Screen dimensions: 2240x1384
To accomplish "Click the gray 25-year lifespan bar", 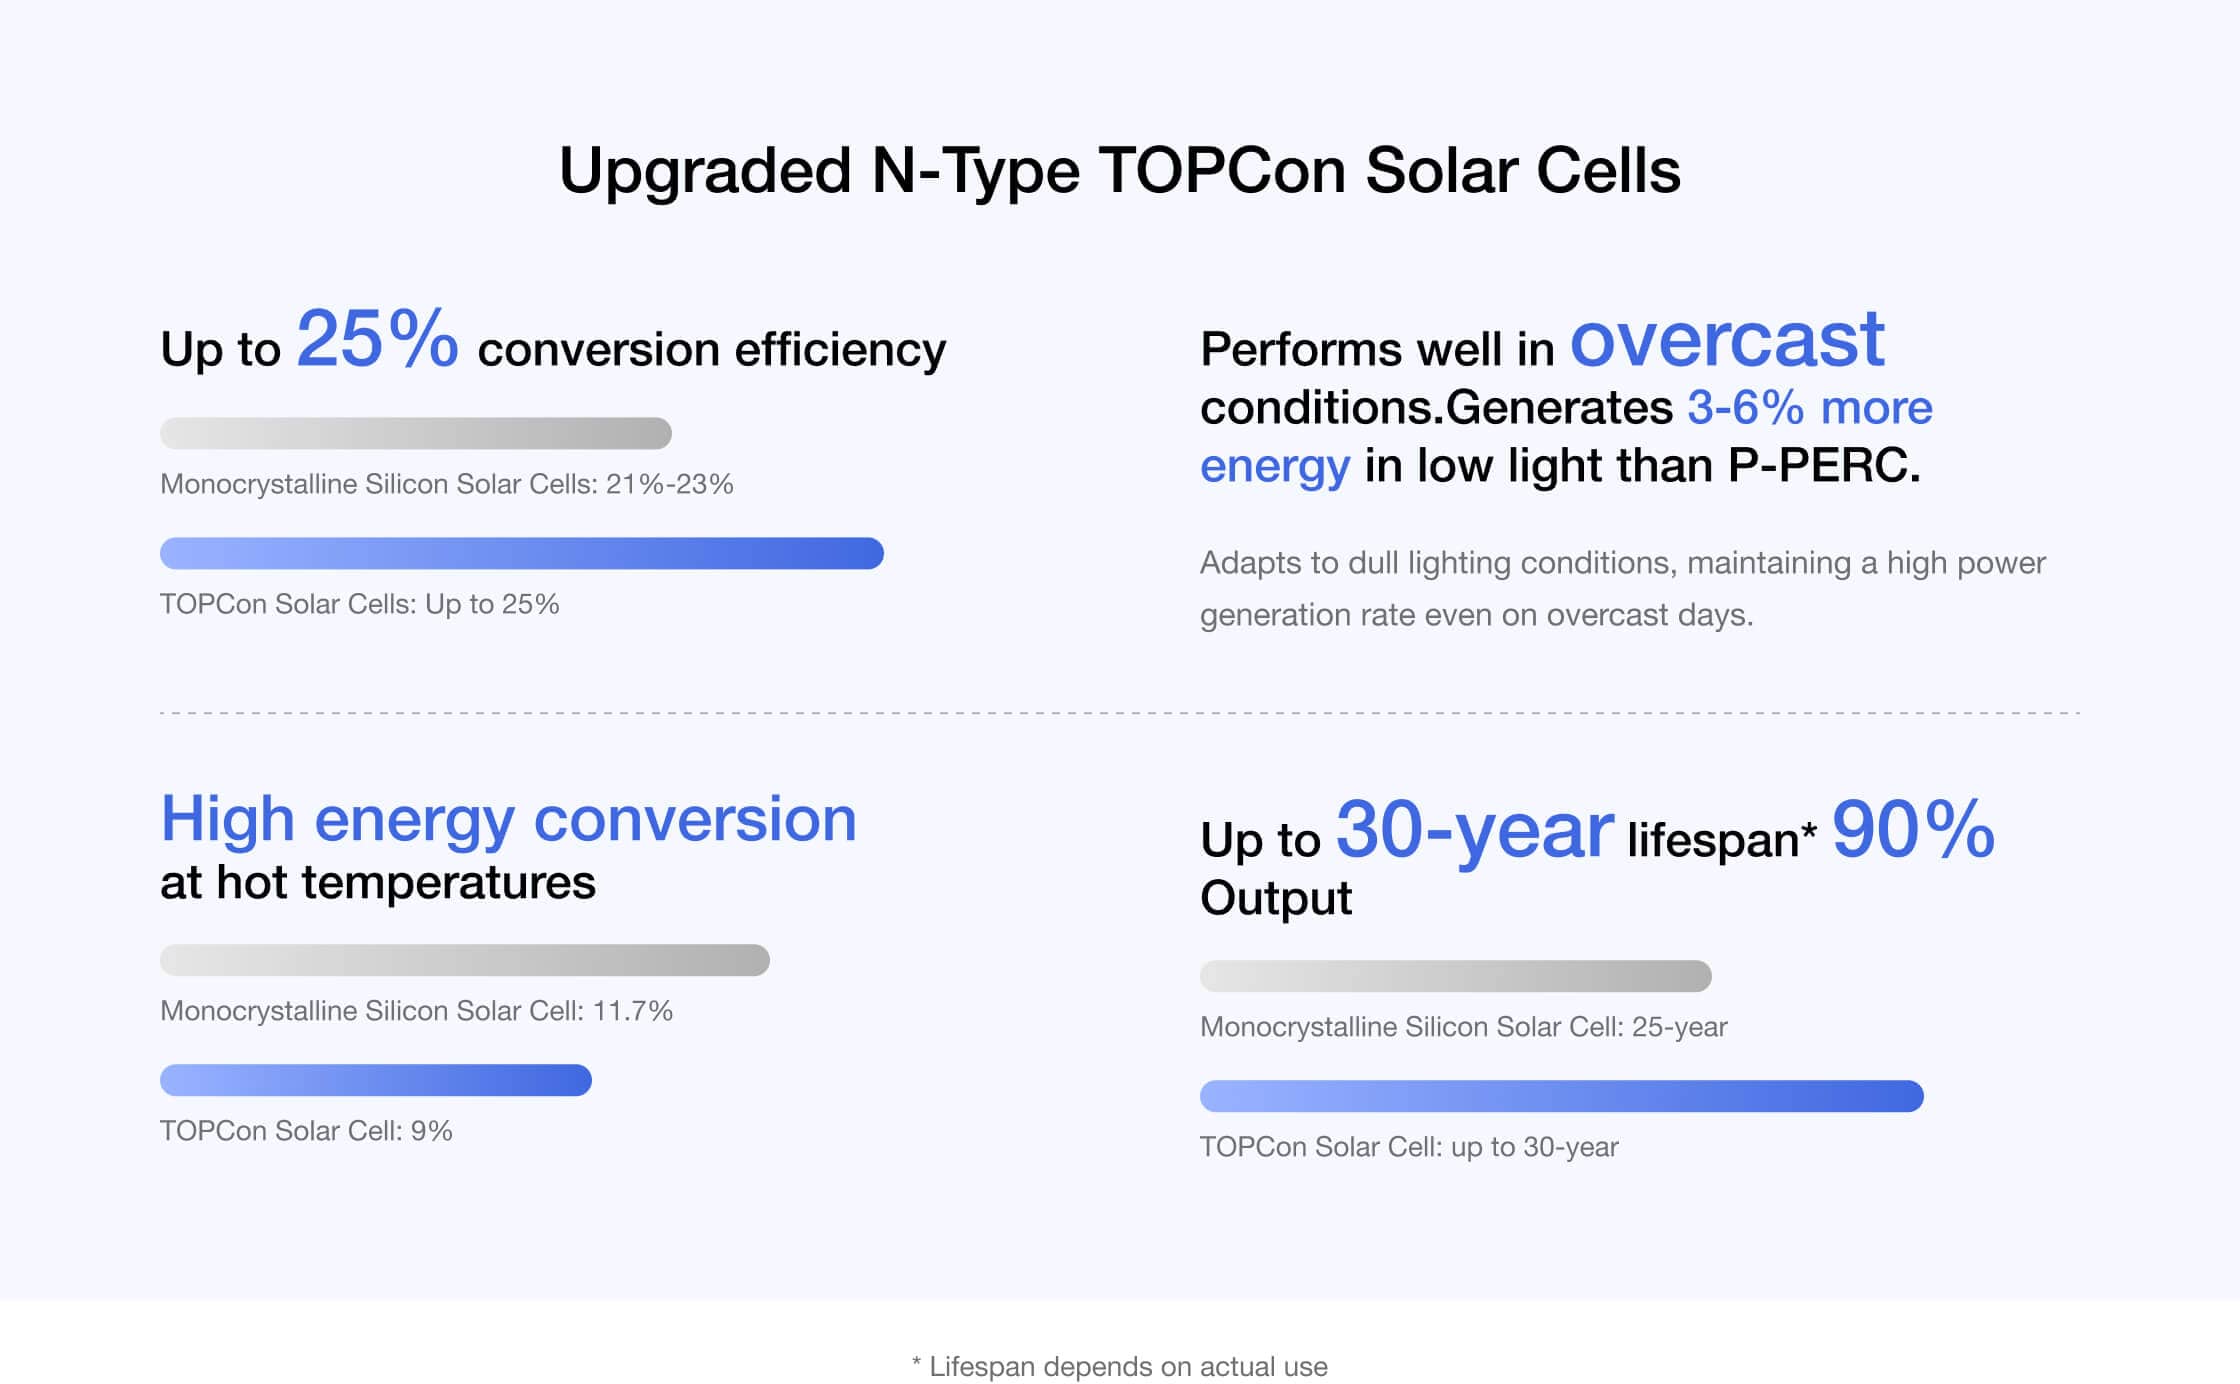I will (x=1455, y=976).
